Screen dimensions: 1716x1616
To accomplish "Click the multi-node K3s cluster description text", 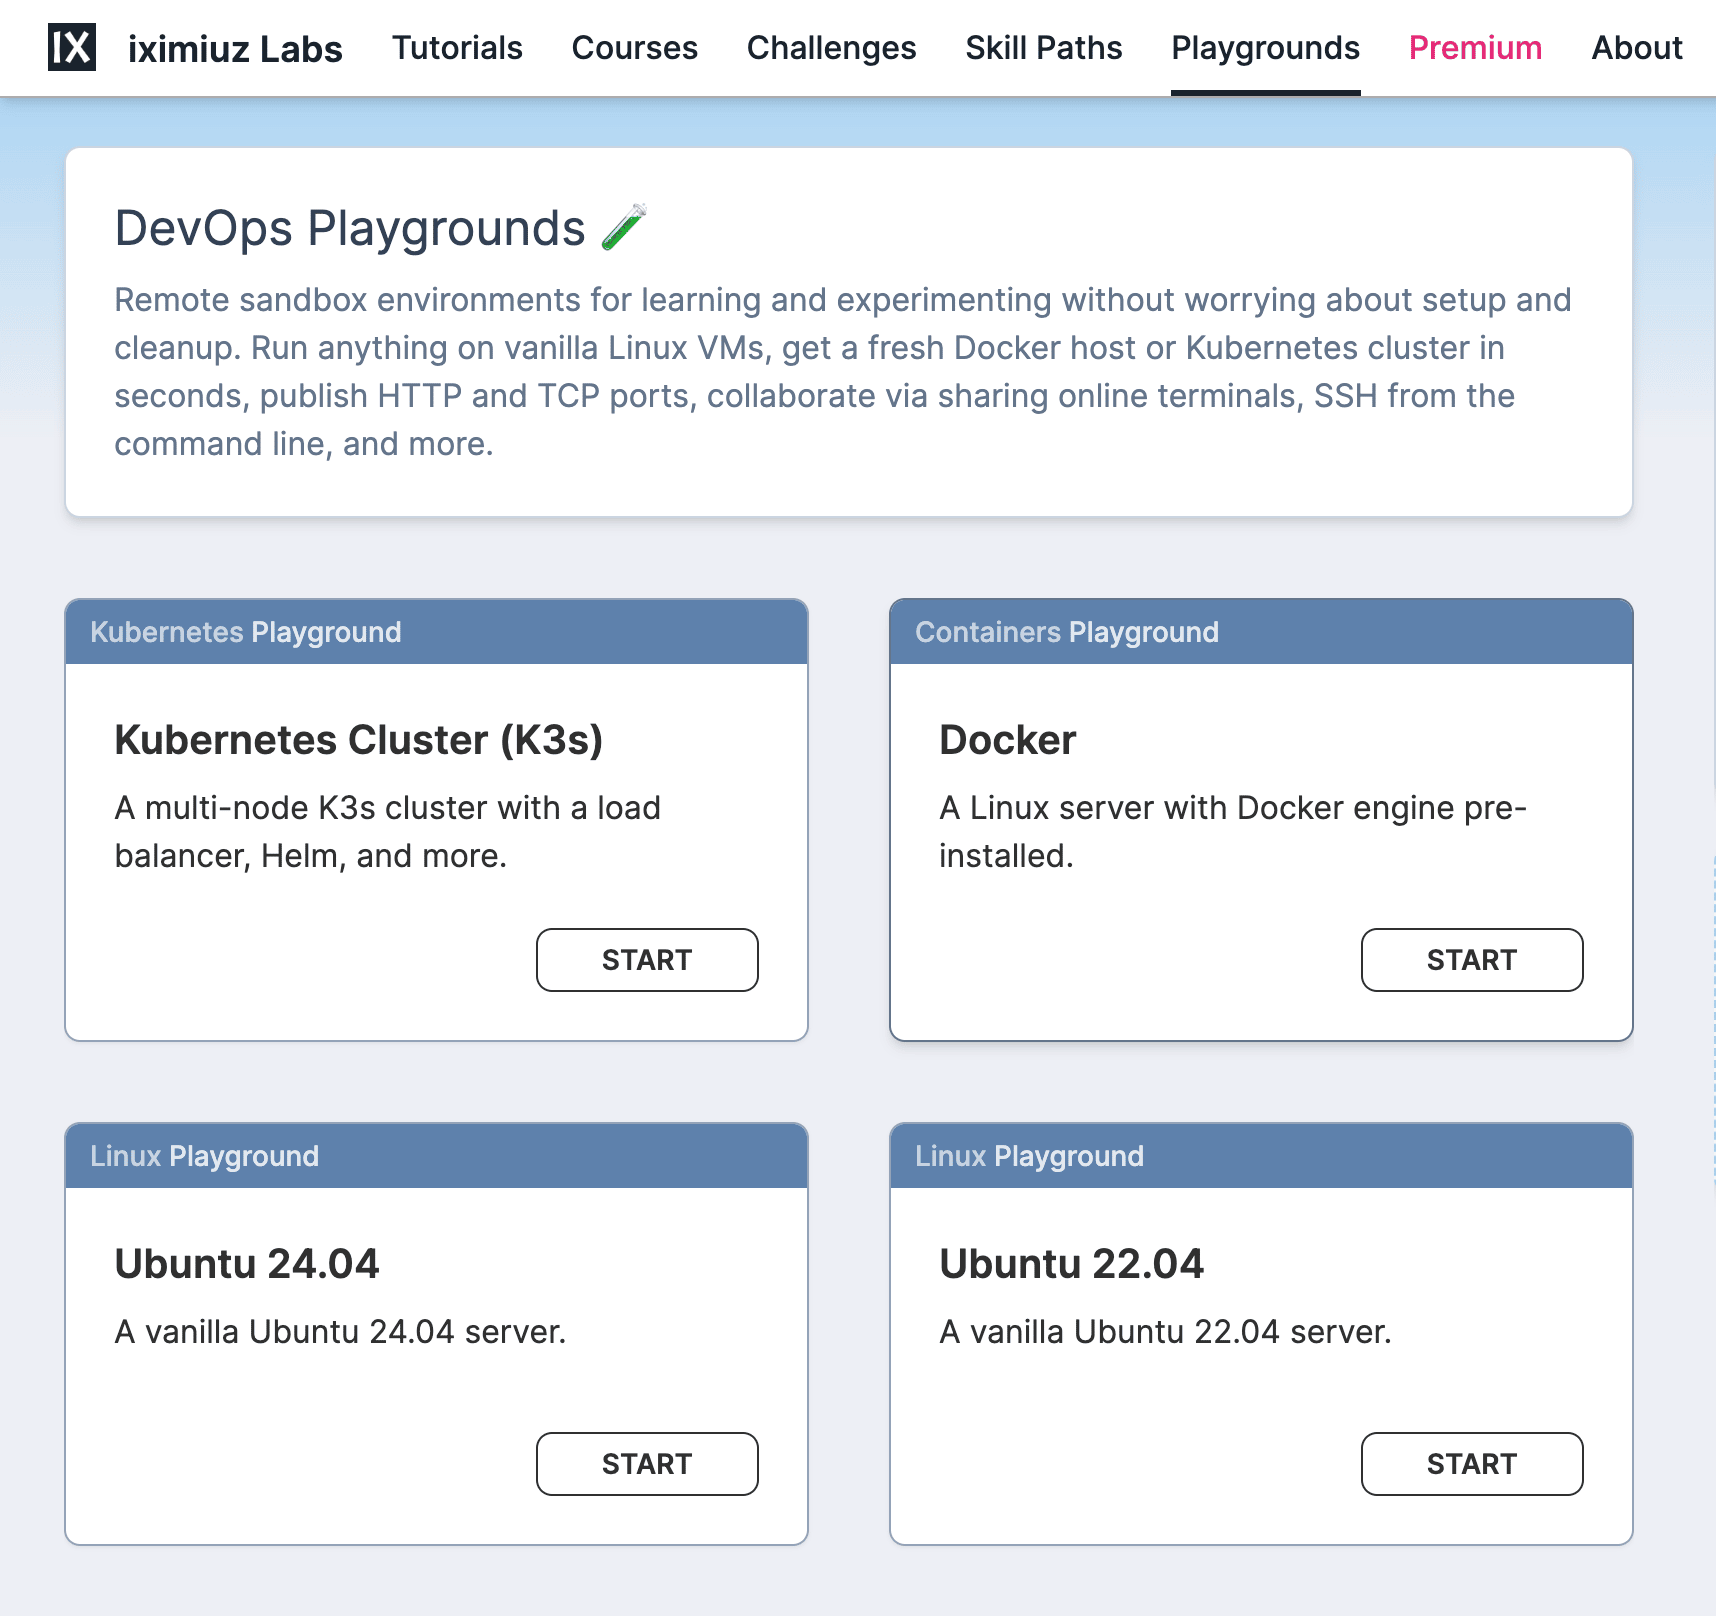I will [388, 832].
